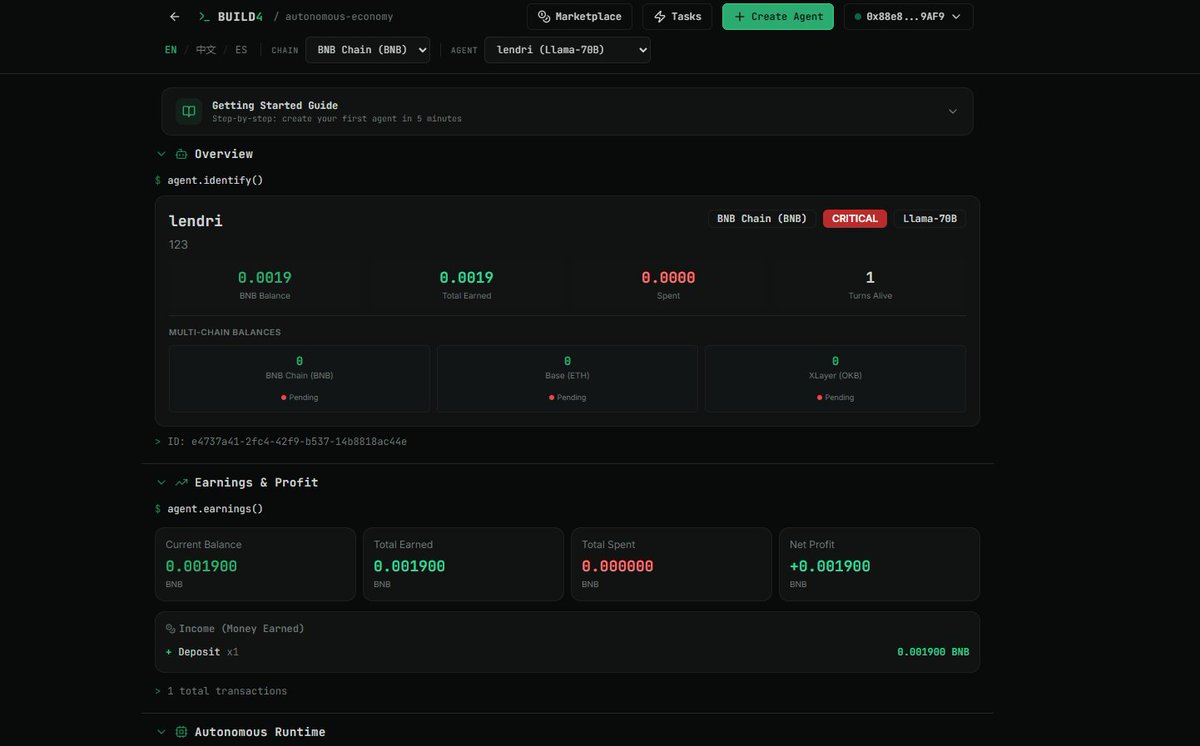This screenshot has height=746, width=1200.
Task: Click the Overview robot icon
Action: 181,154
